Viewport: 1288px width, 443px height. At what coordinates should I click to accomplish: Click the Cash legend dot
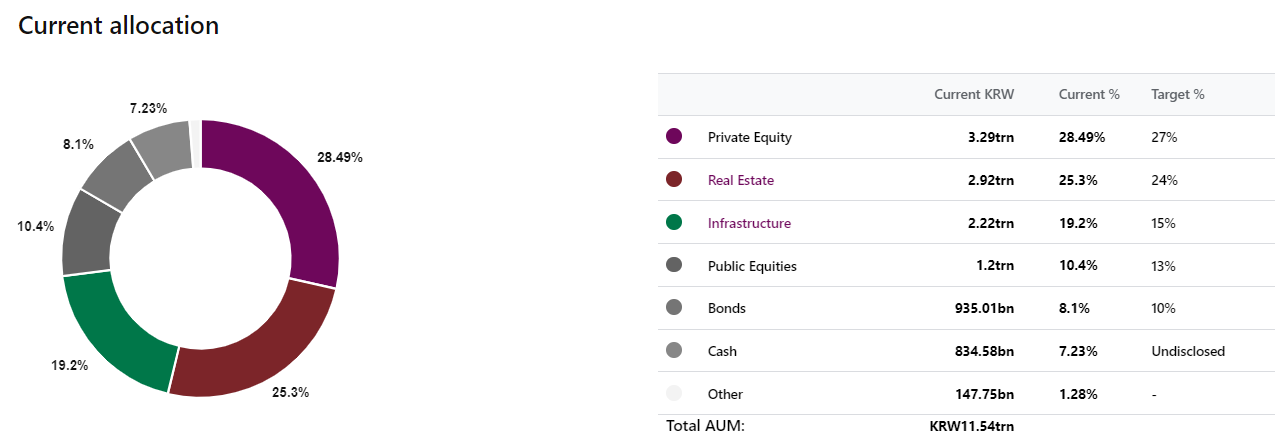pyautogui.click(x=674, y=351)
